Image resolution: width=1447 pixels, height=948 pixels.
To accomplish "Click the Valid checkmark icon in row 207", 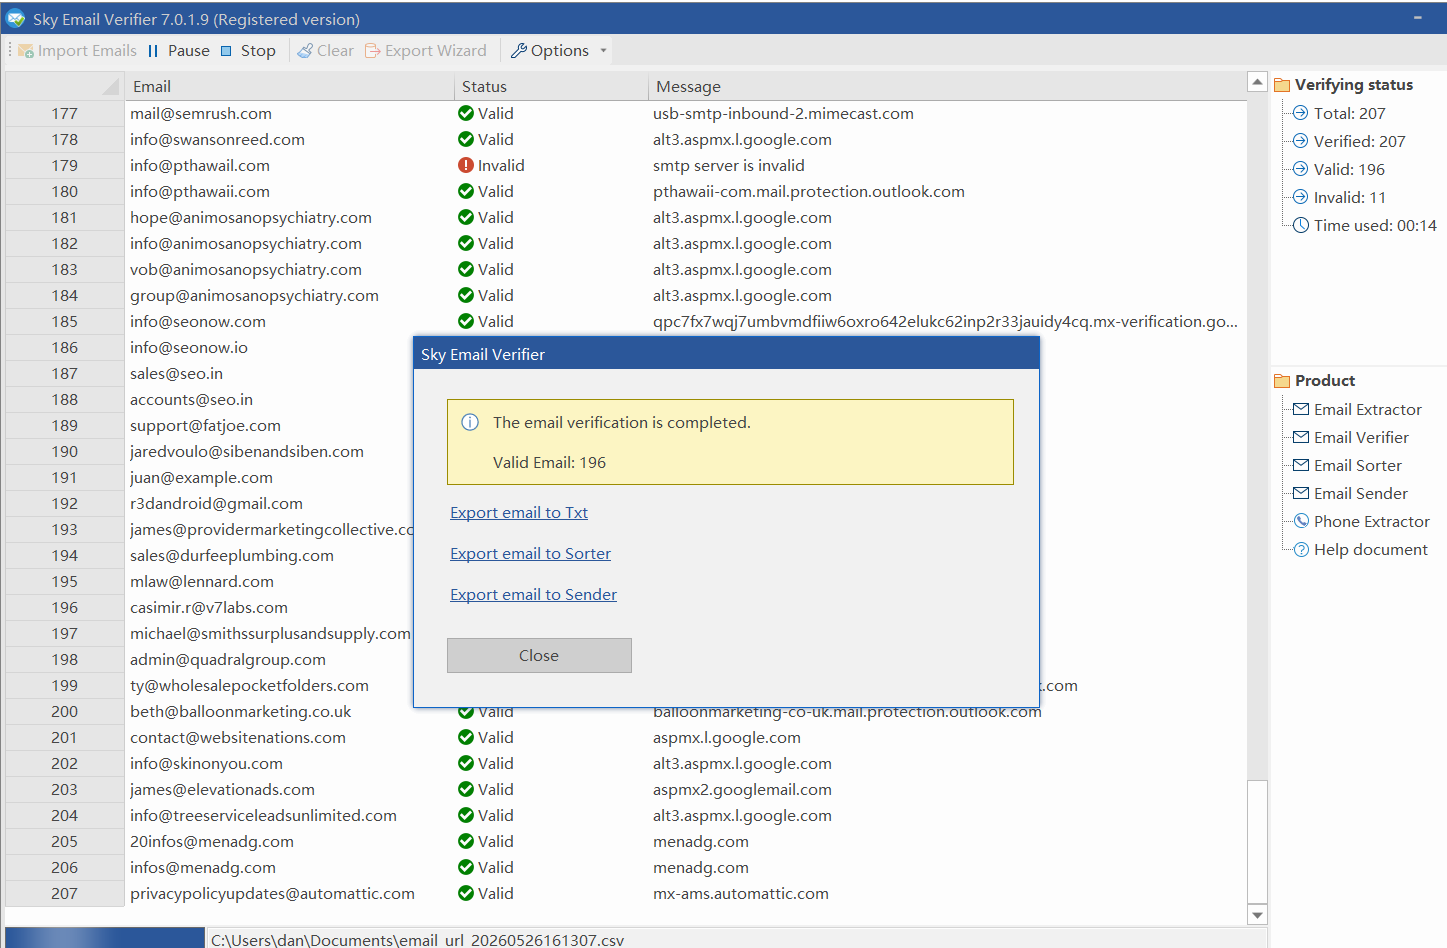I will [466, 894].
